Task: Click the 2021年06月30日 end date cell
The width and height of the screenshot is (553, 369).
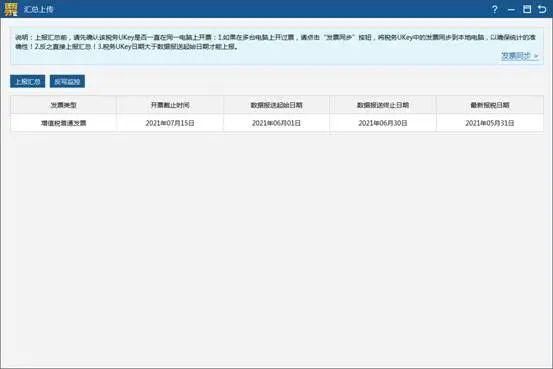Action: [383, 123]
